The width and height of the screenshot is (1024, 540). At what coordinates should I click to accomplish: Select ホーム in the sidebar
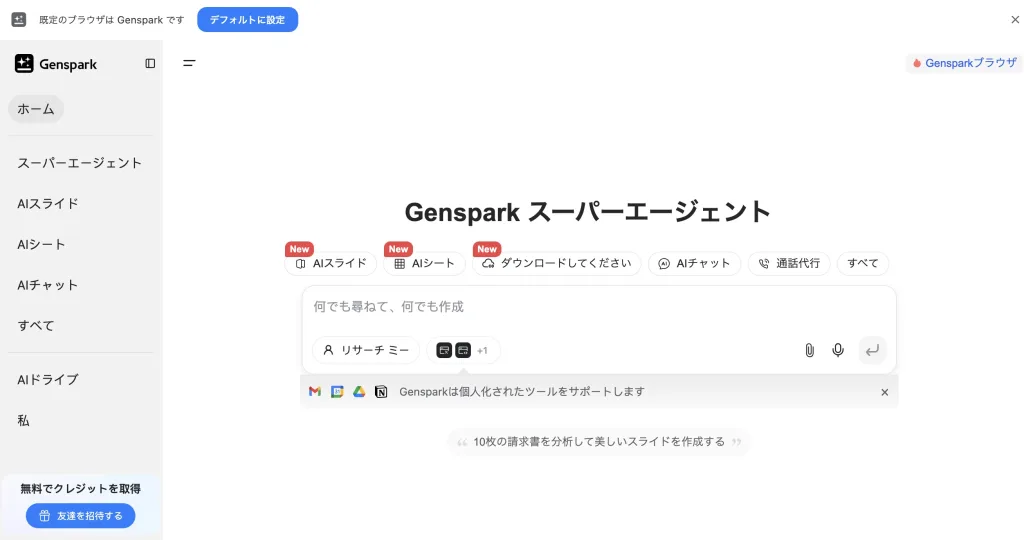coord(36,109)
